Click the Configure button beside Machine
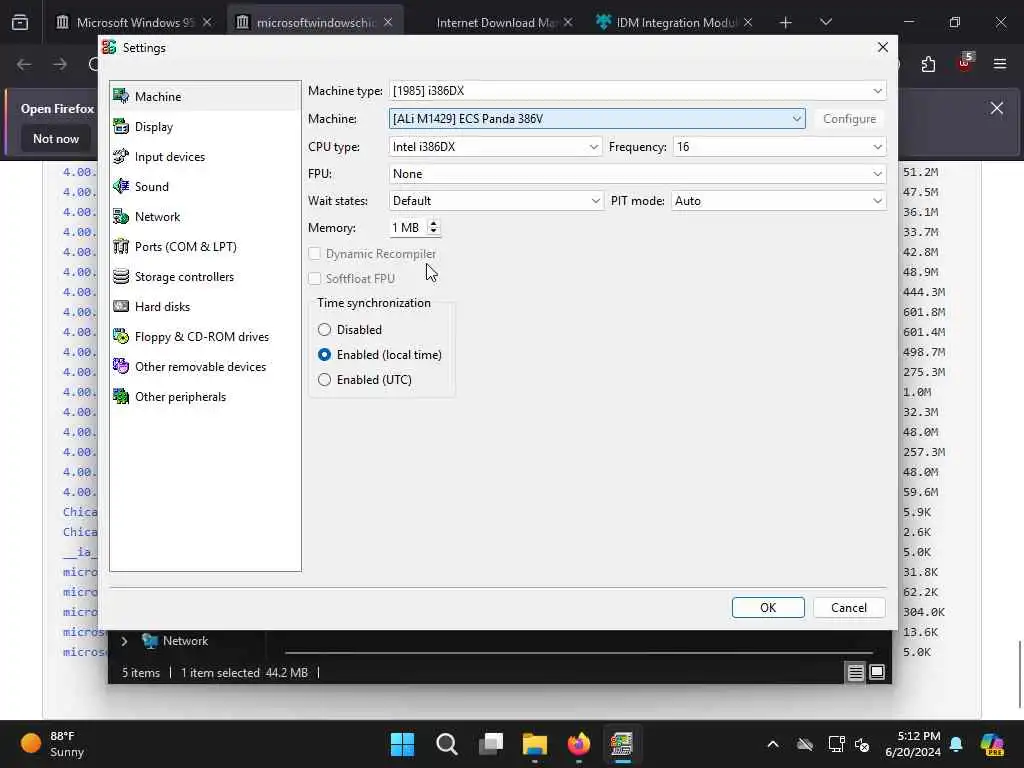The width and height of the screenshot is (1024, 768). [x=849, y=119]
